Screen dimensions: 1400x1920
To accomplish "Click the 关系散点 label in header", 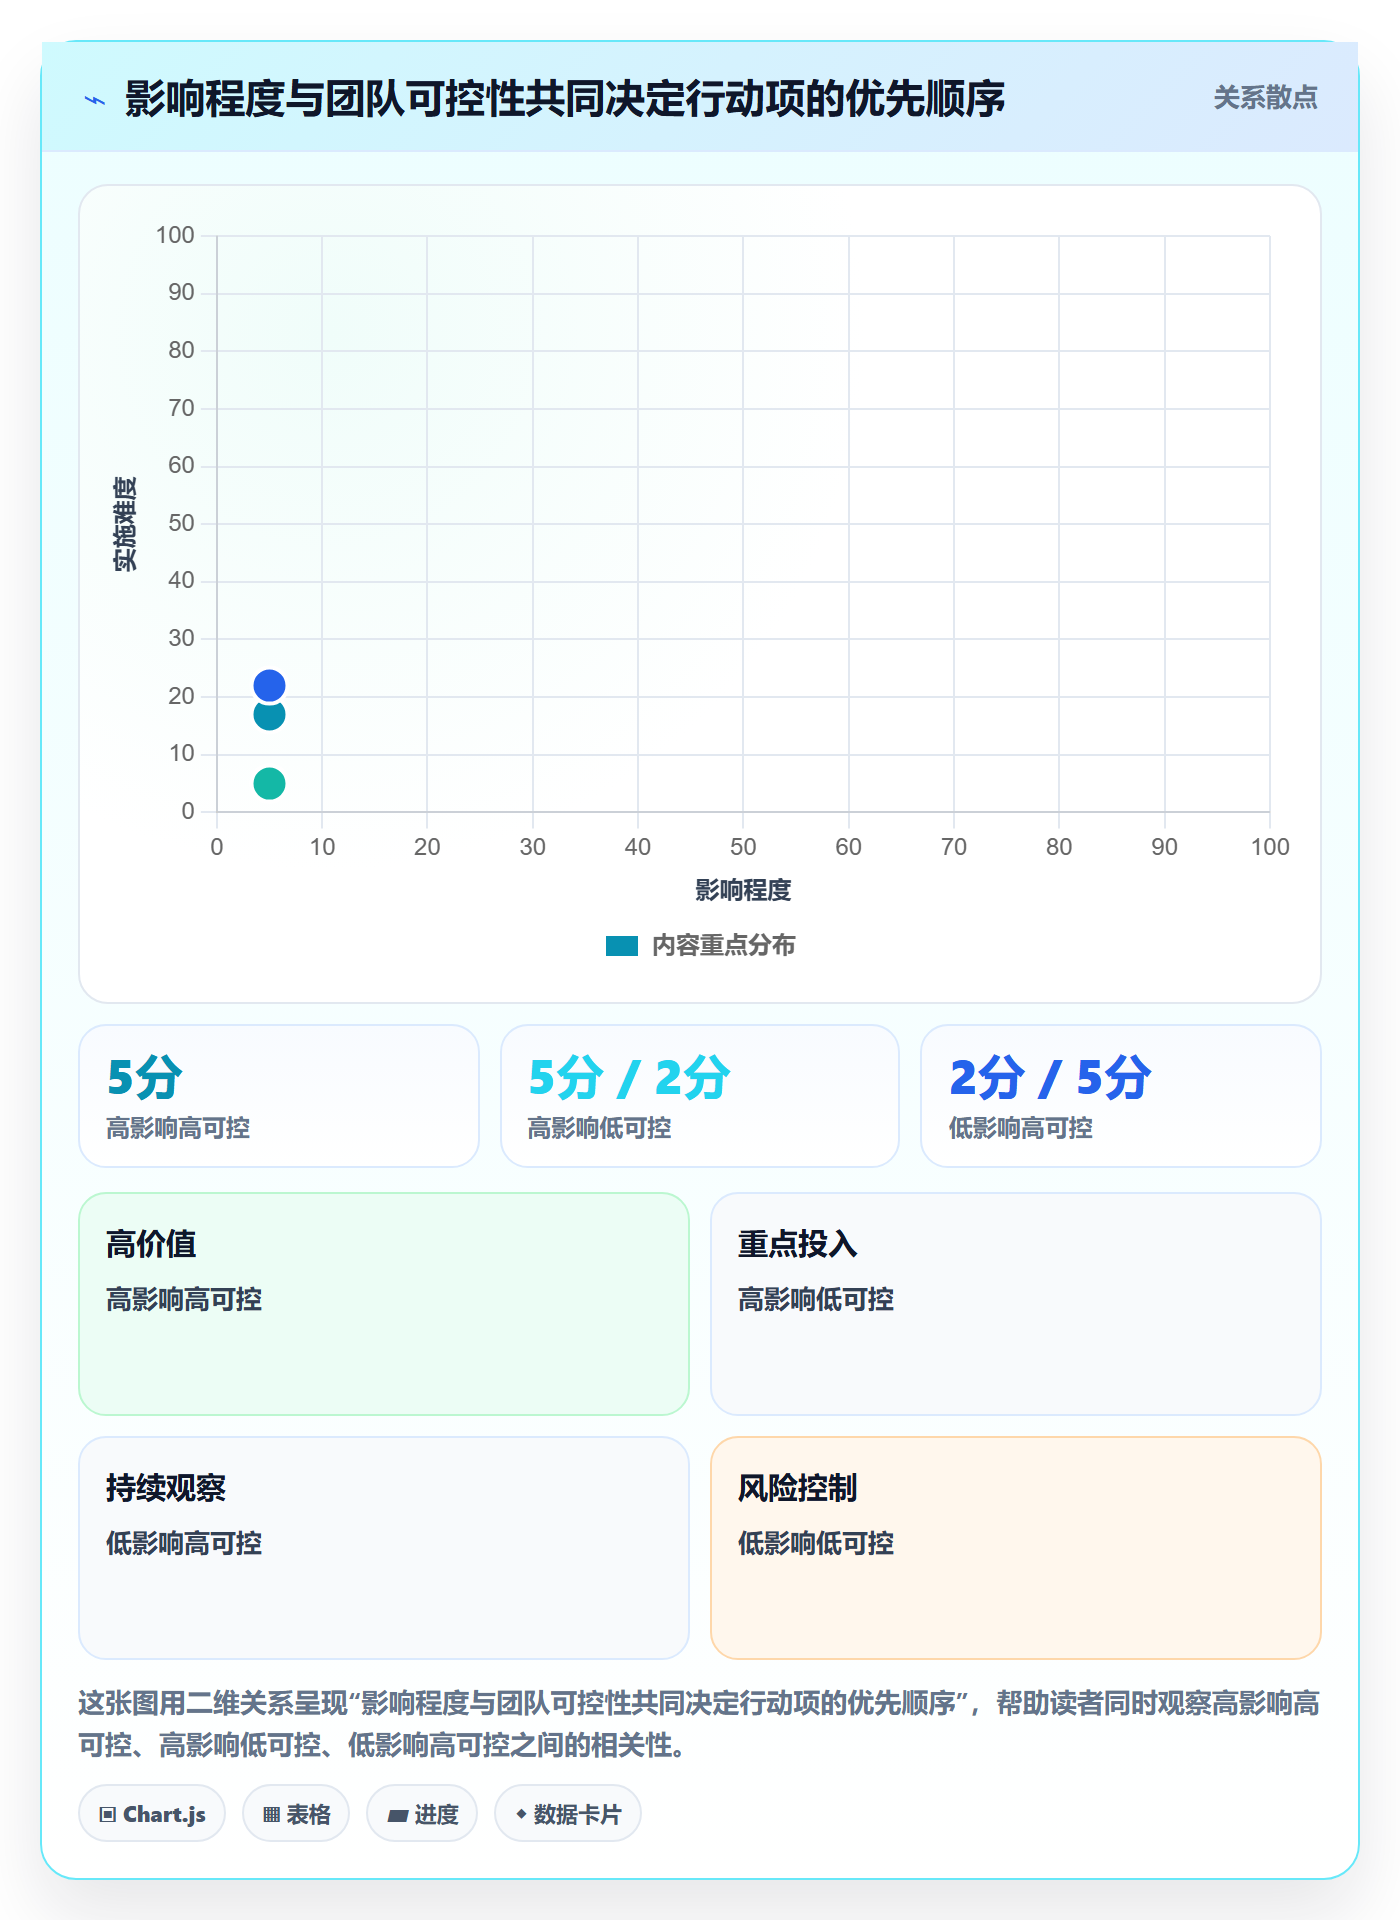I will (1265, 98).
